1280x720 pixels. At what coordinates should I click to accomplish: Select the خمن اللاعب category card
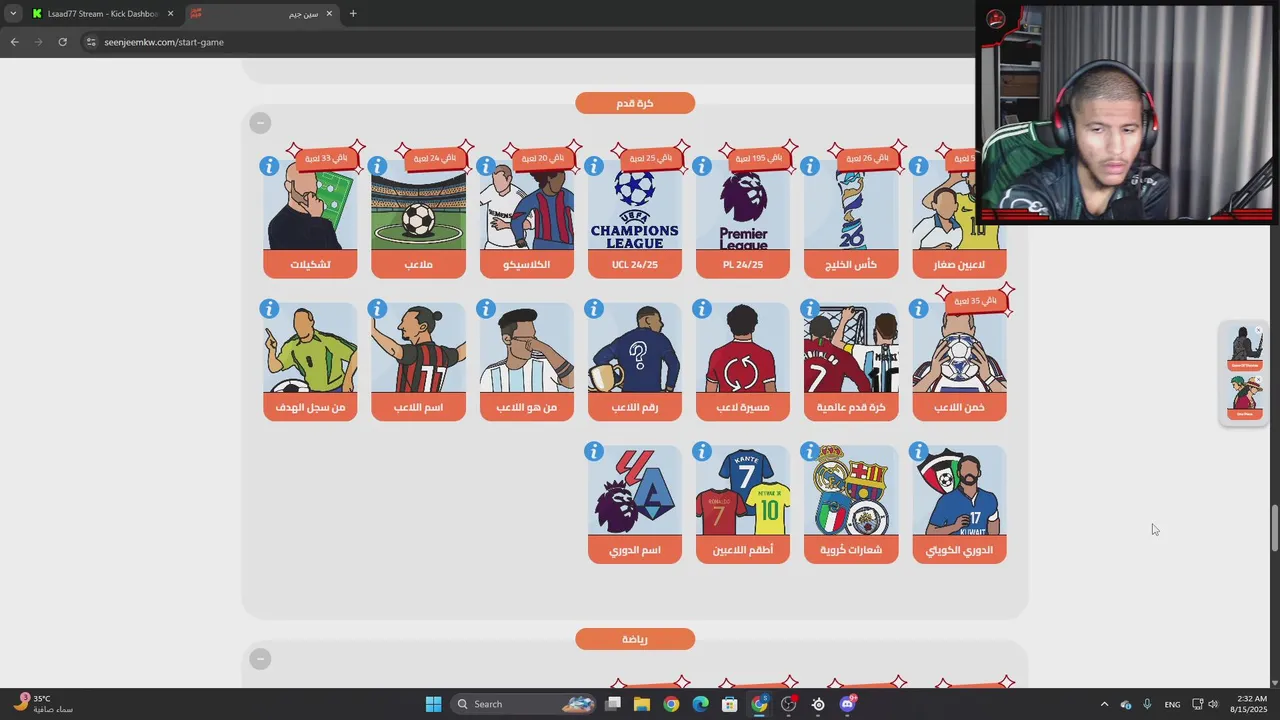[959, 362]
